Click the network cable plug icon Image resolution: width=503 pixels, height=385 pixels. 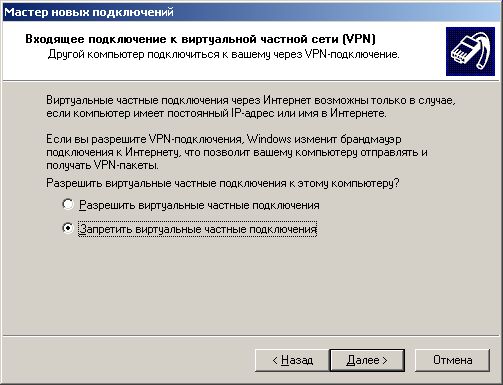pos(470,52)
